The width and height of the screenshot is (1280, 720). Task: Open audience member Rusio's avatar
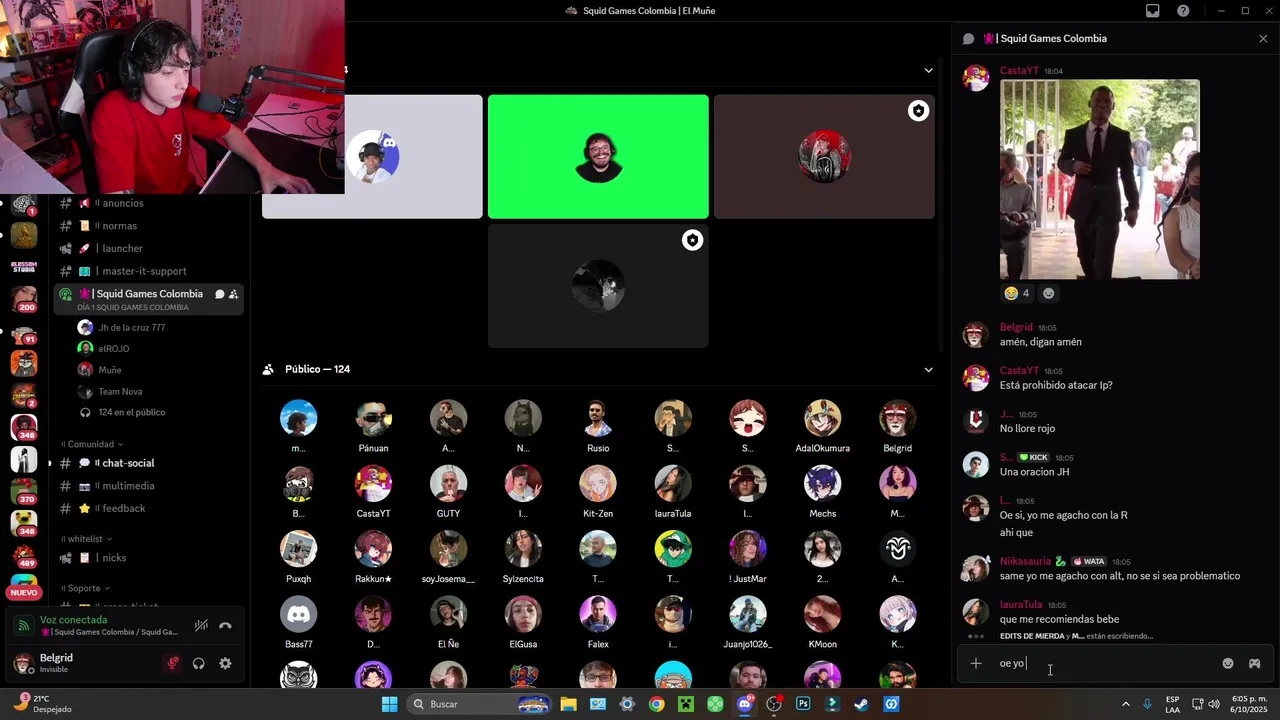[x=598, y=418]
